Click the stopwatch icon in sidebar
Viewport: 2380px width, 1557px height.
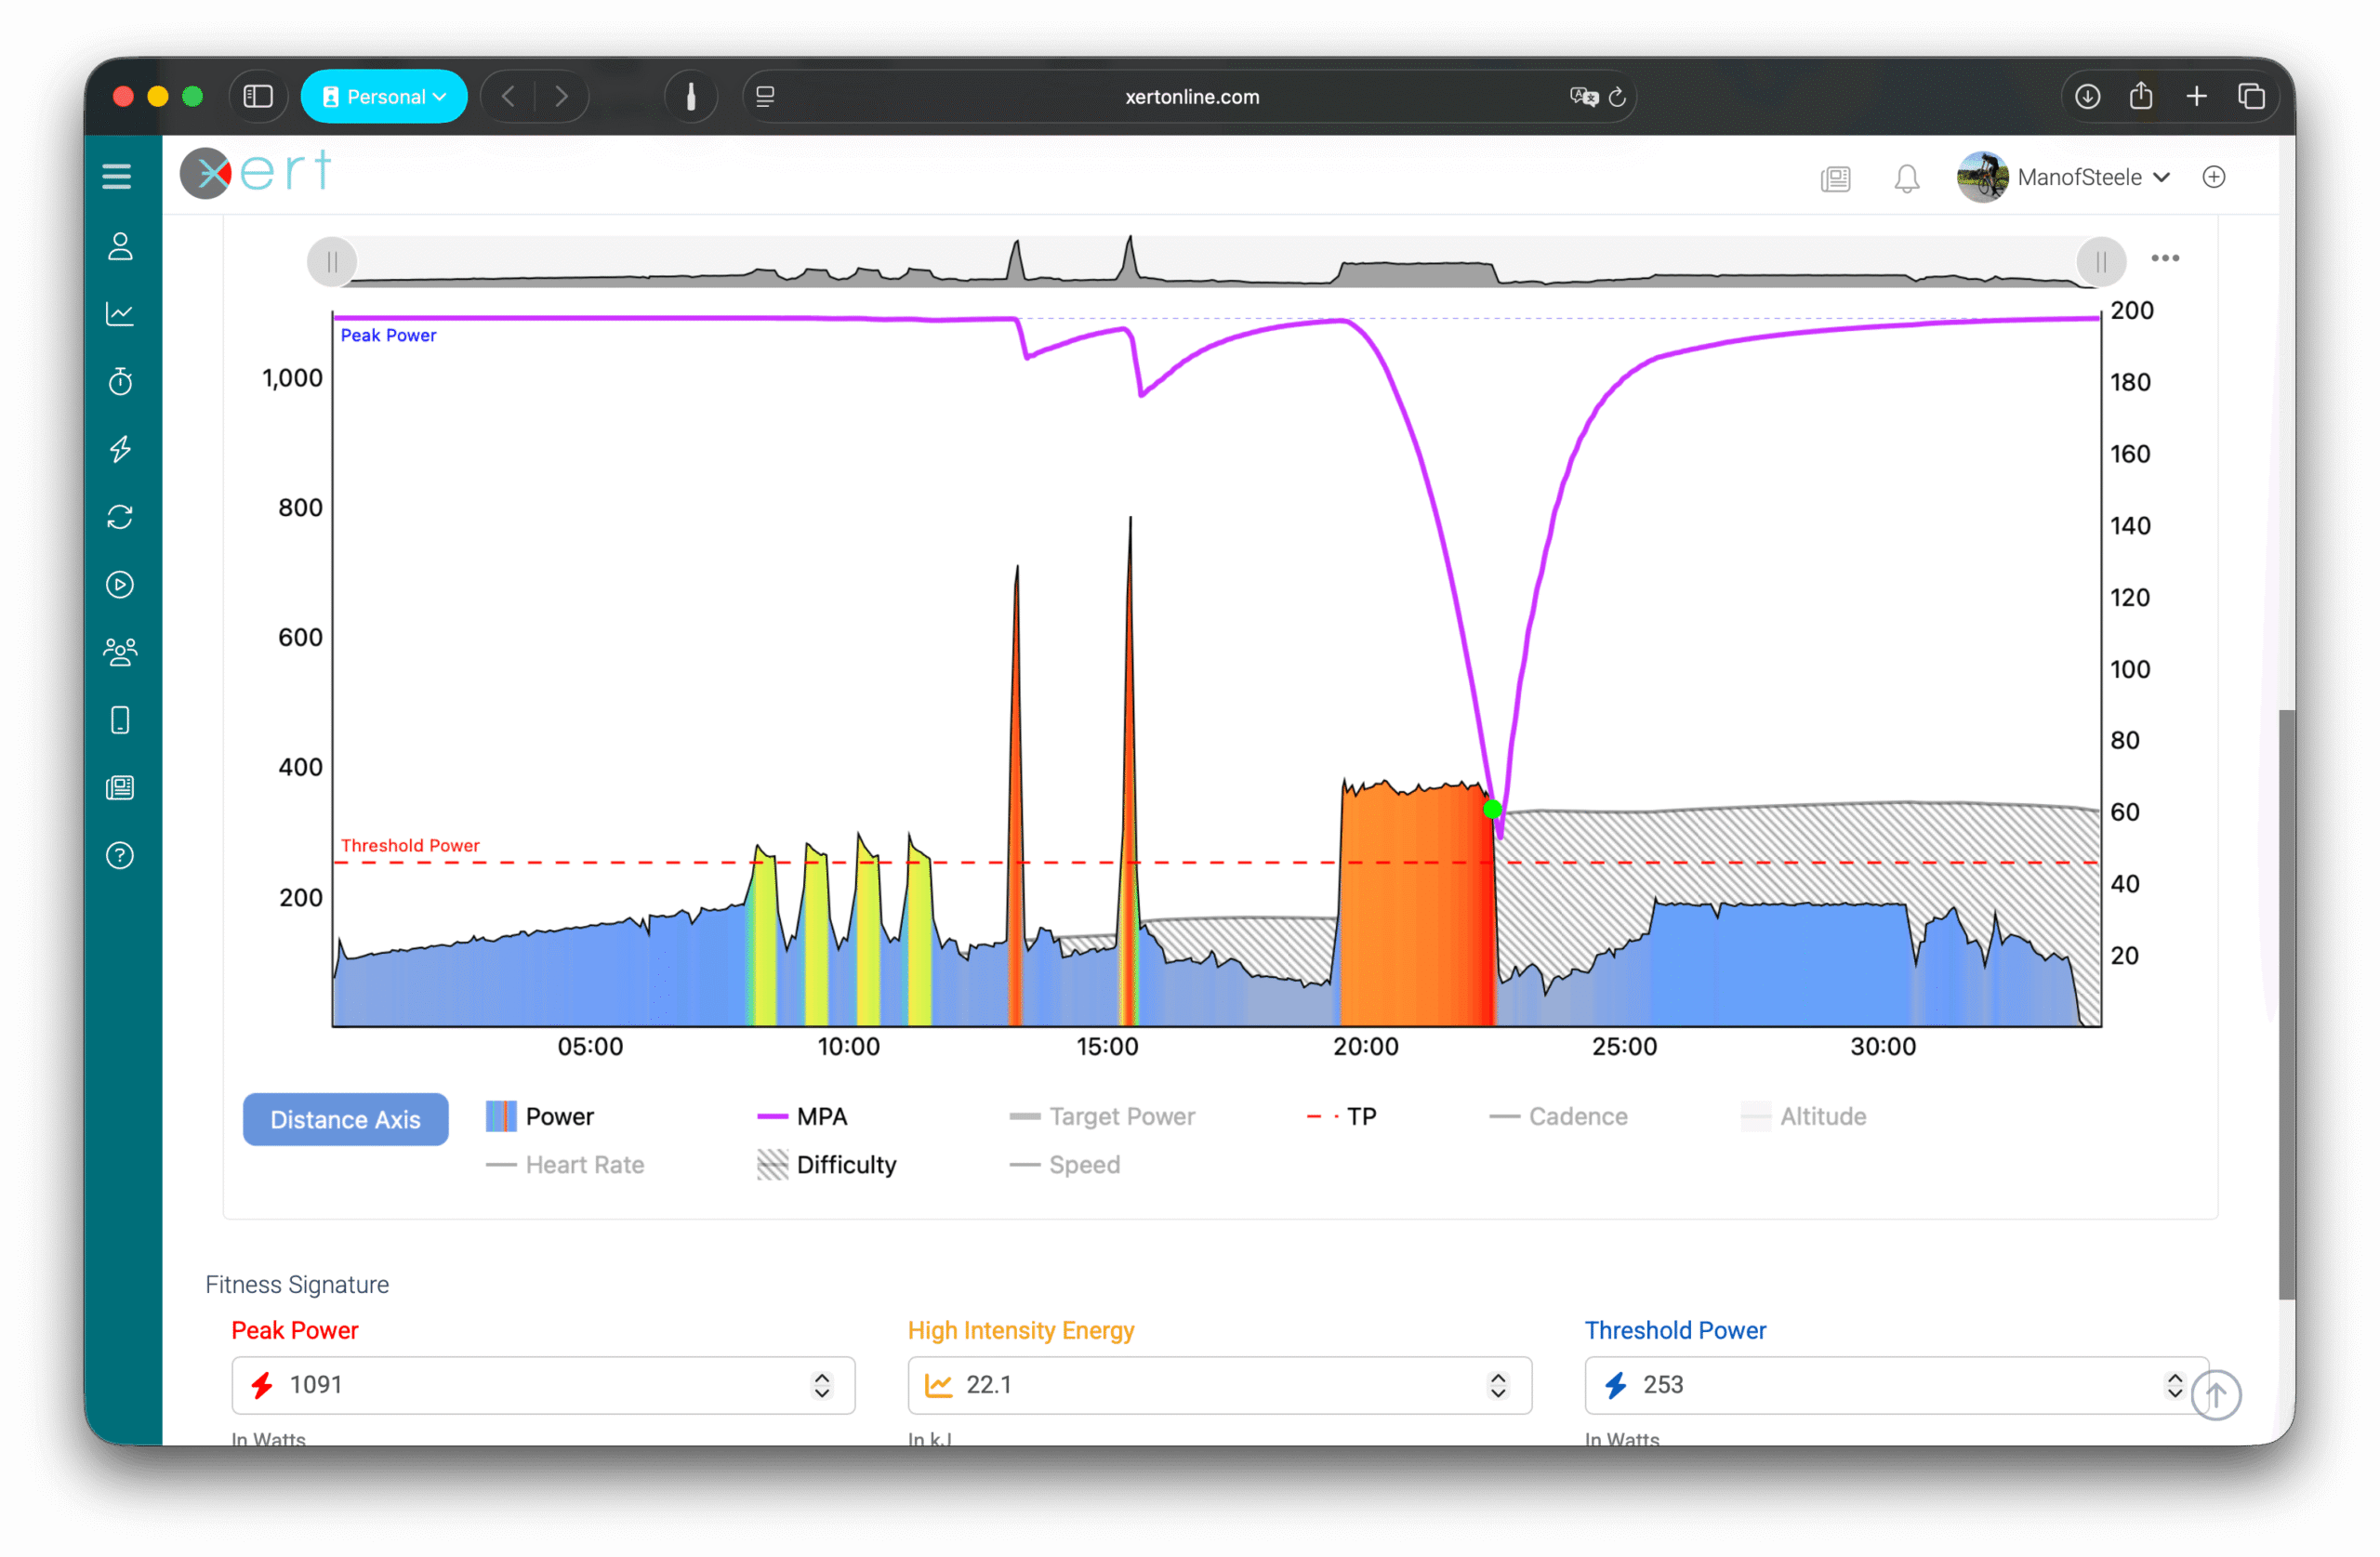pyautogui.click(x=120, y=381)
